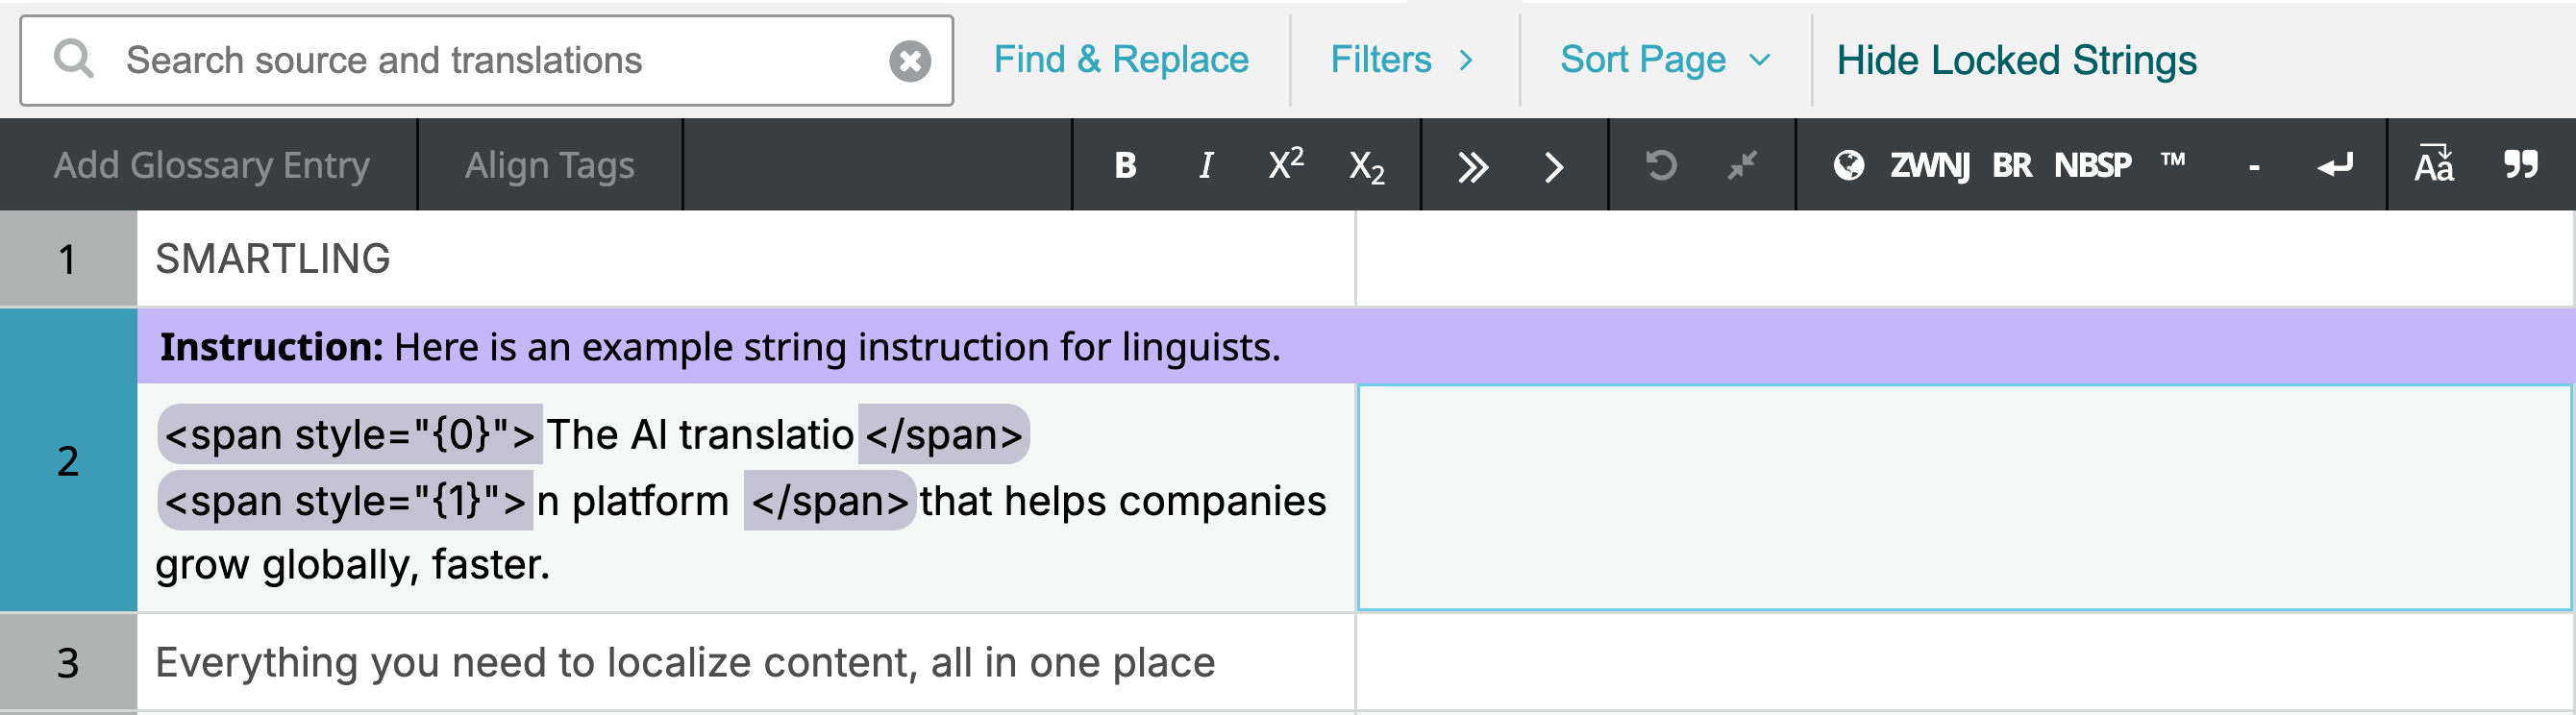Insert return line break arrow icon
Viewport: 2576px width, 715px height.
pos(2335,165)
